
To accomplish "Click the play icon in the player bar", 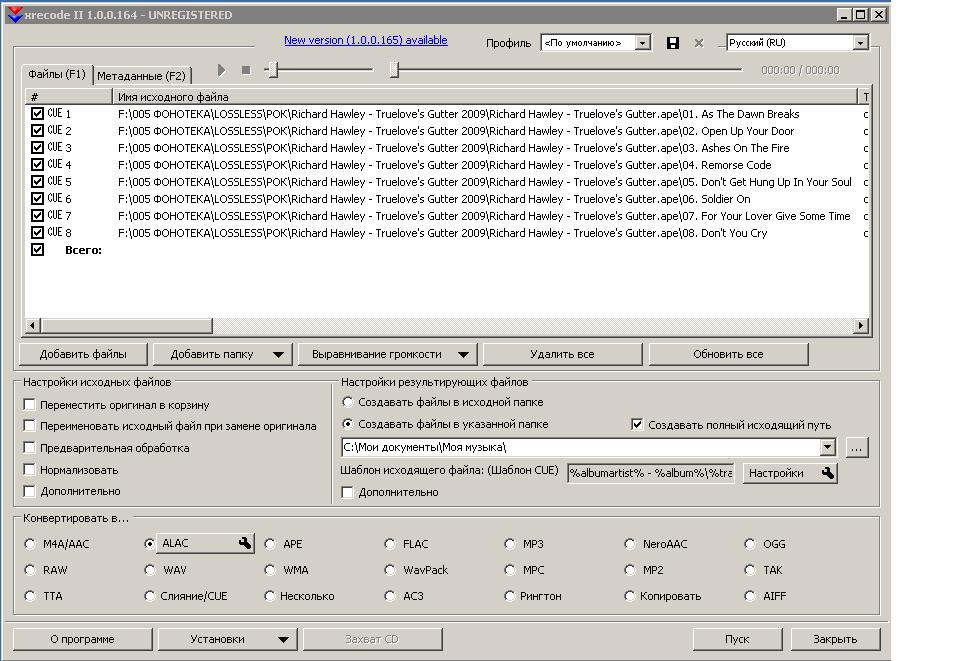I will (x=222, y=70).
